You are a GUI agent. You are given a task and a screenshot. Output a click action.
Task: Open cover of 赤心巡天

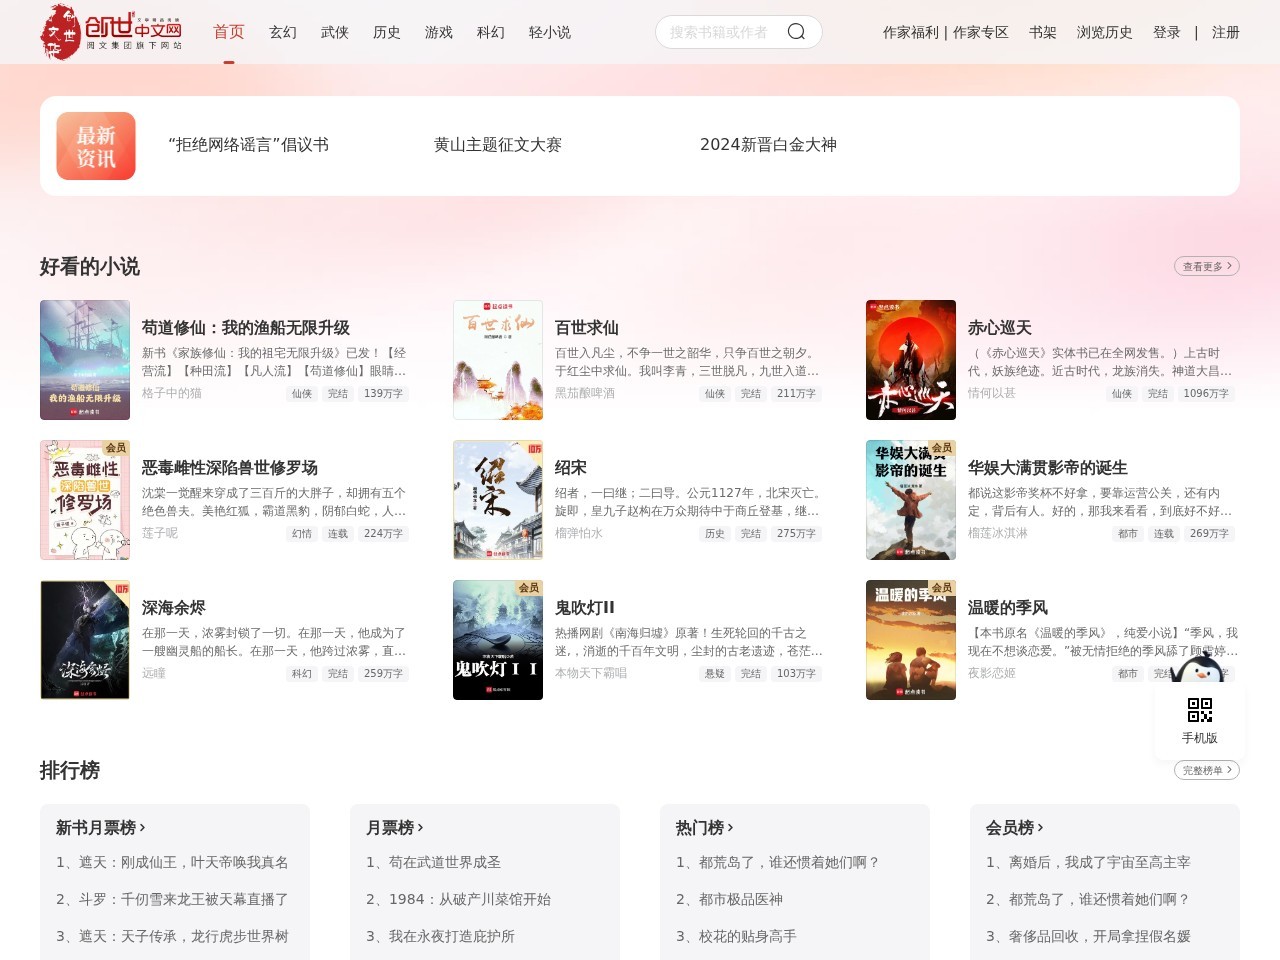[911, 360]
